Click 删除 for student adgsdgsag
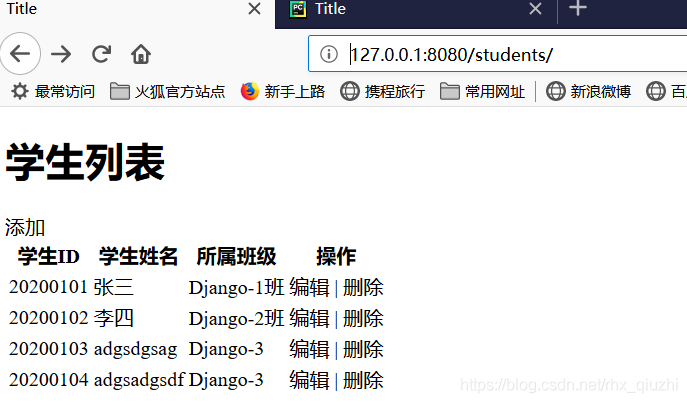Image resolution: width=687 pixels, height=403 pixels. 363,349
